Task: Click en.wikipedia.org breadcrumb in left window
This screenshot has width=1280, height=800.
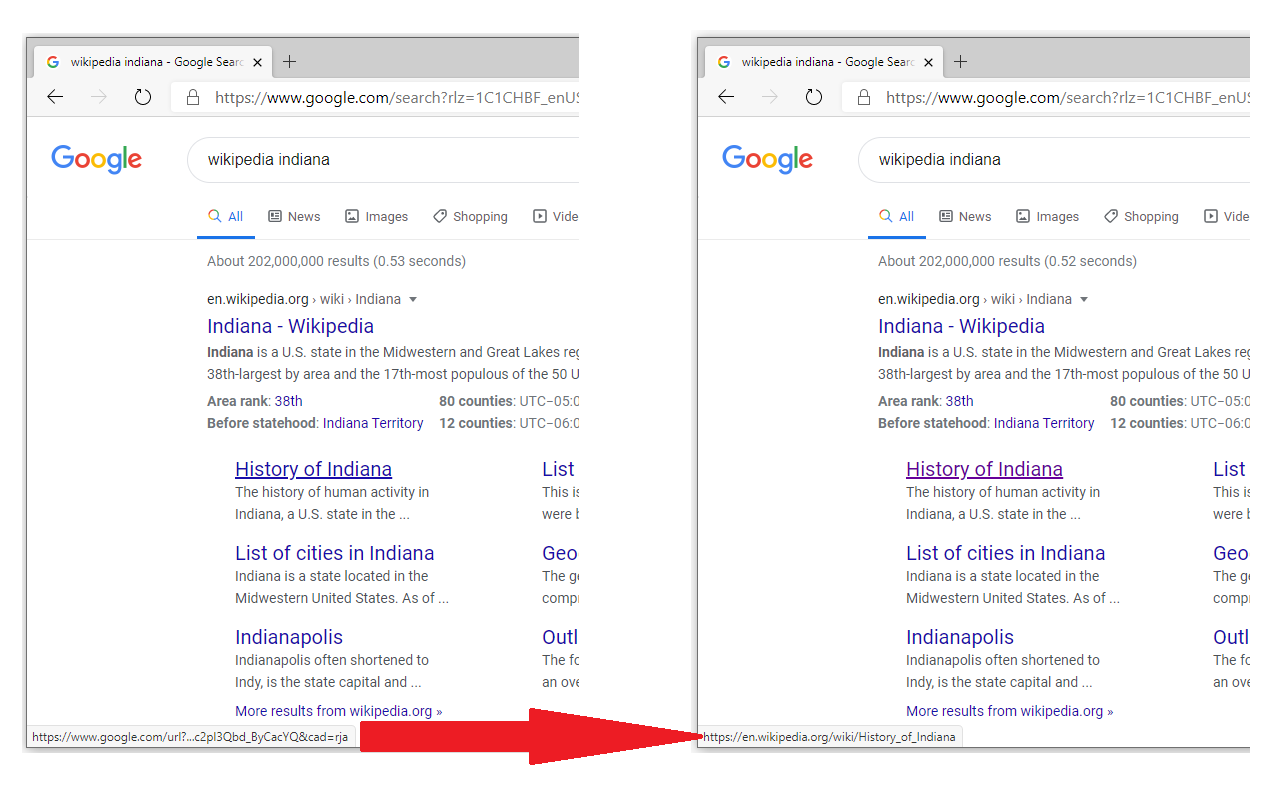Action: pyautogui.click(x=258, y=299)
